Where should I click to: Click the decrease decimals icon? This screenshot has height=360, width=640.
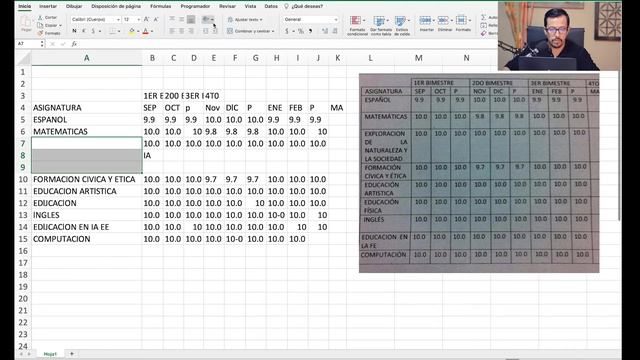[335, 31]
